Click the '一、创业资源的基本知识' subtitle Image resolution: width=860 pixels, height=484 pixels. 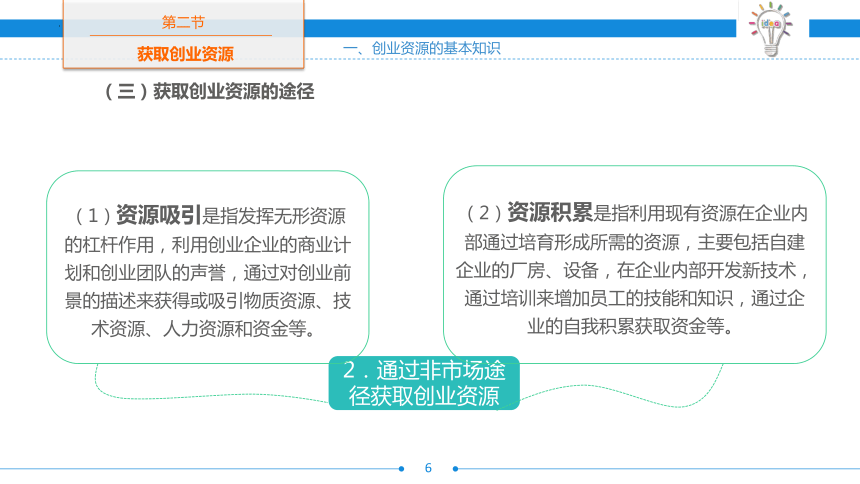422,48
